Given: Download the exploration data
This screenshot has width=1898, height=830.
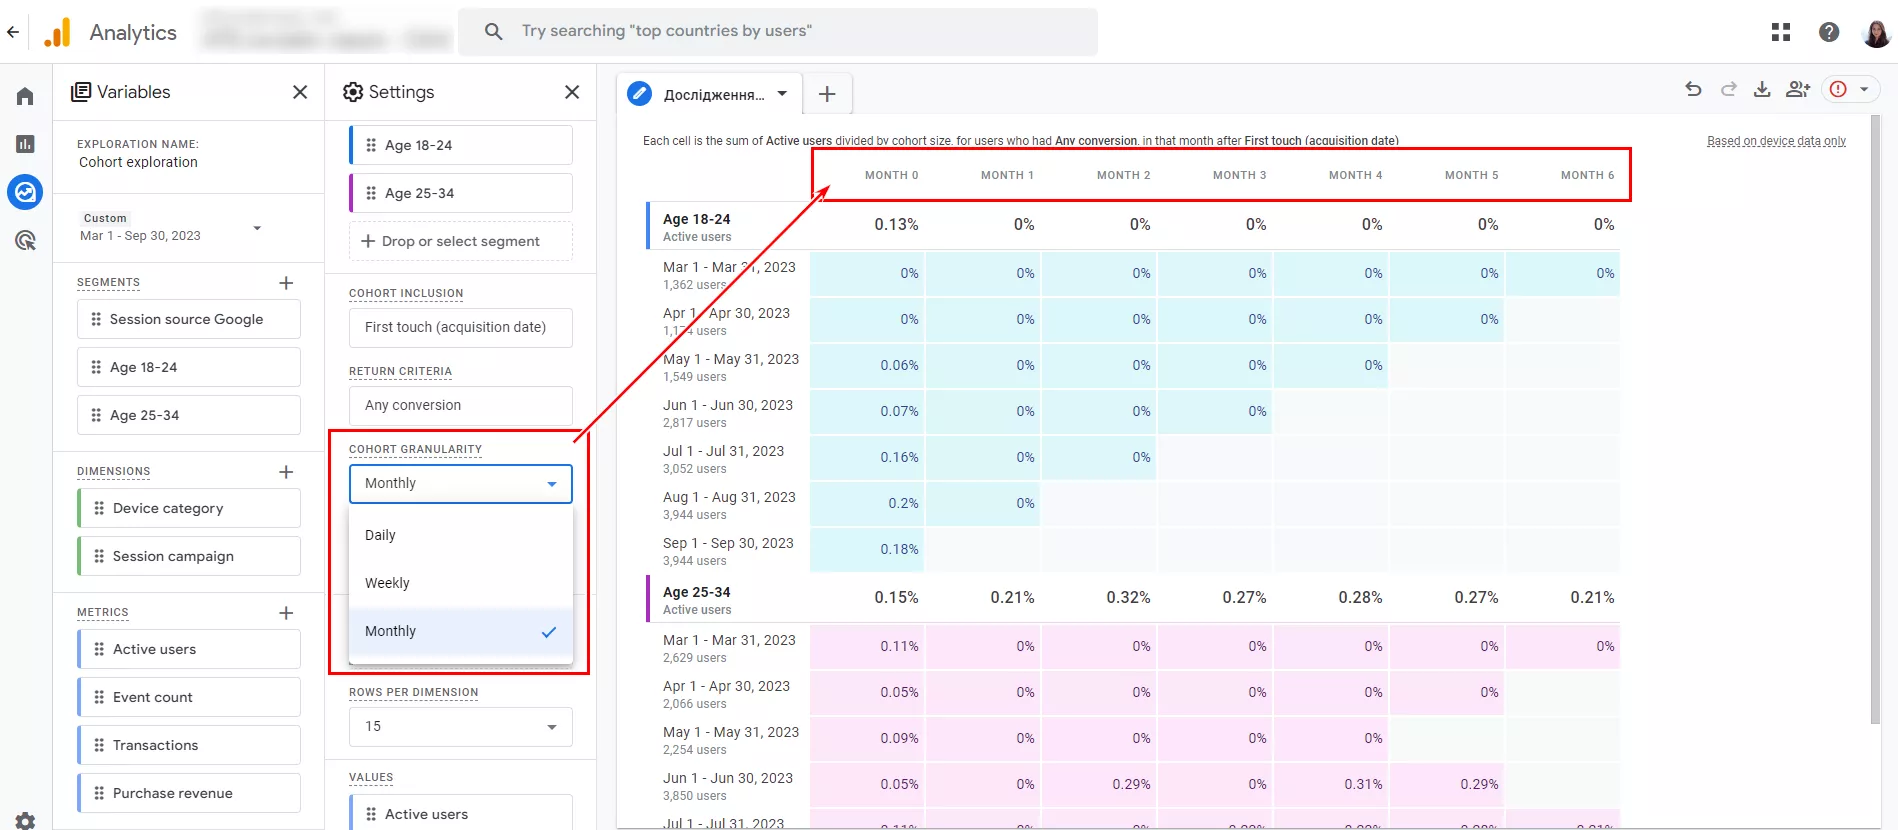Looking at the screenshot, I should tap(1762, 89).
